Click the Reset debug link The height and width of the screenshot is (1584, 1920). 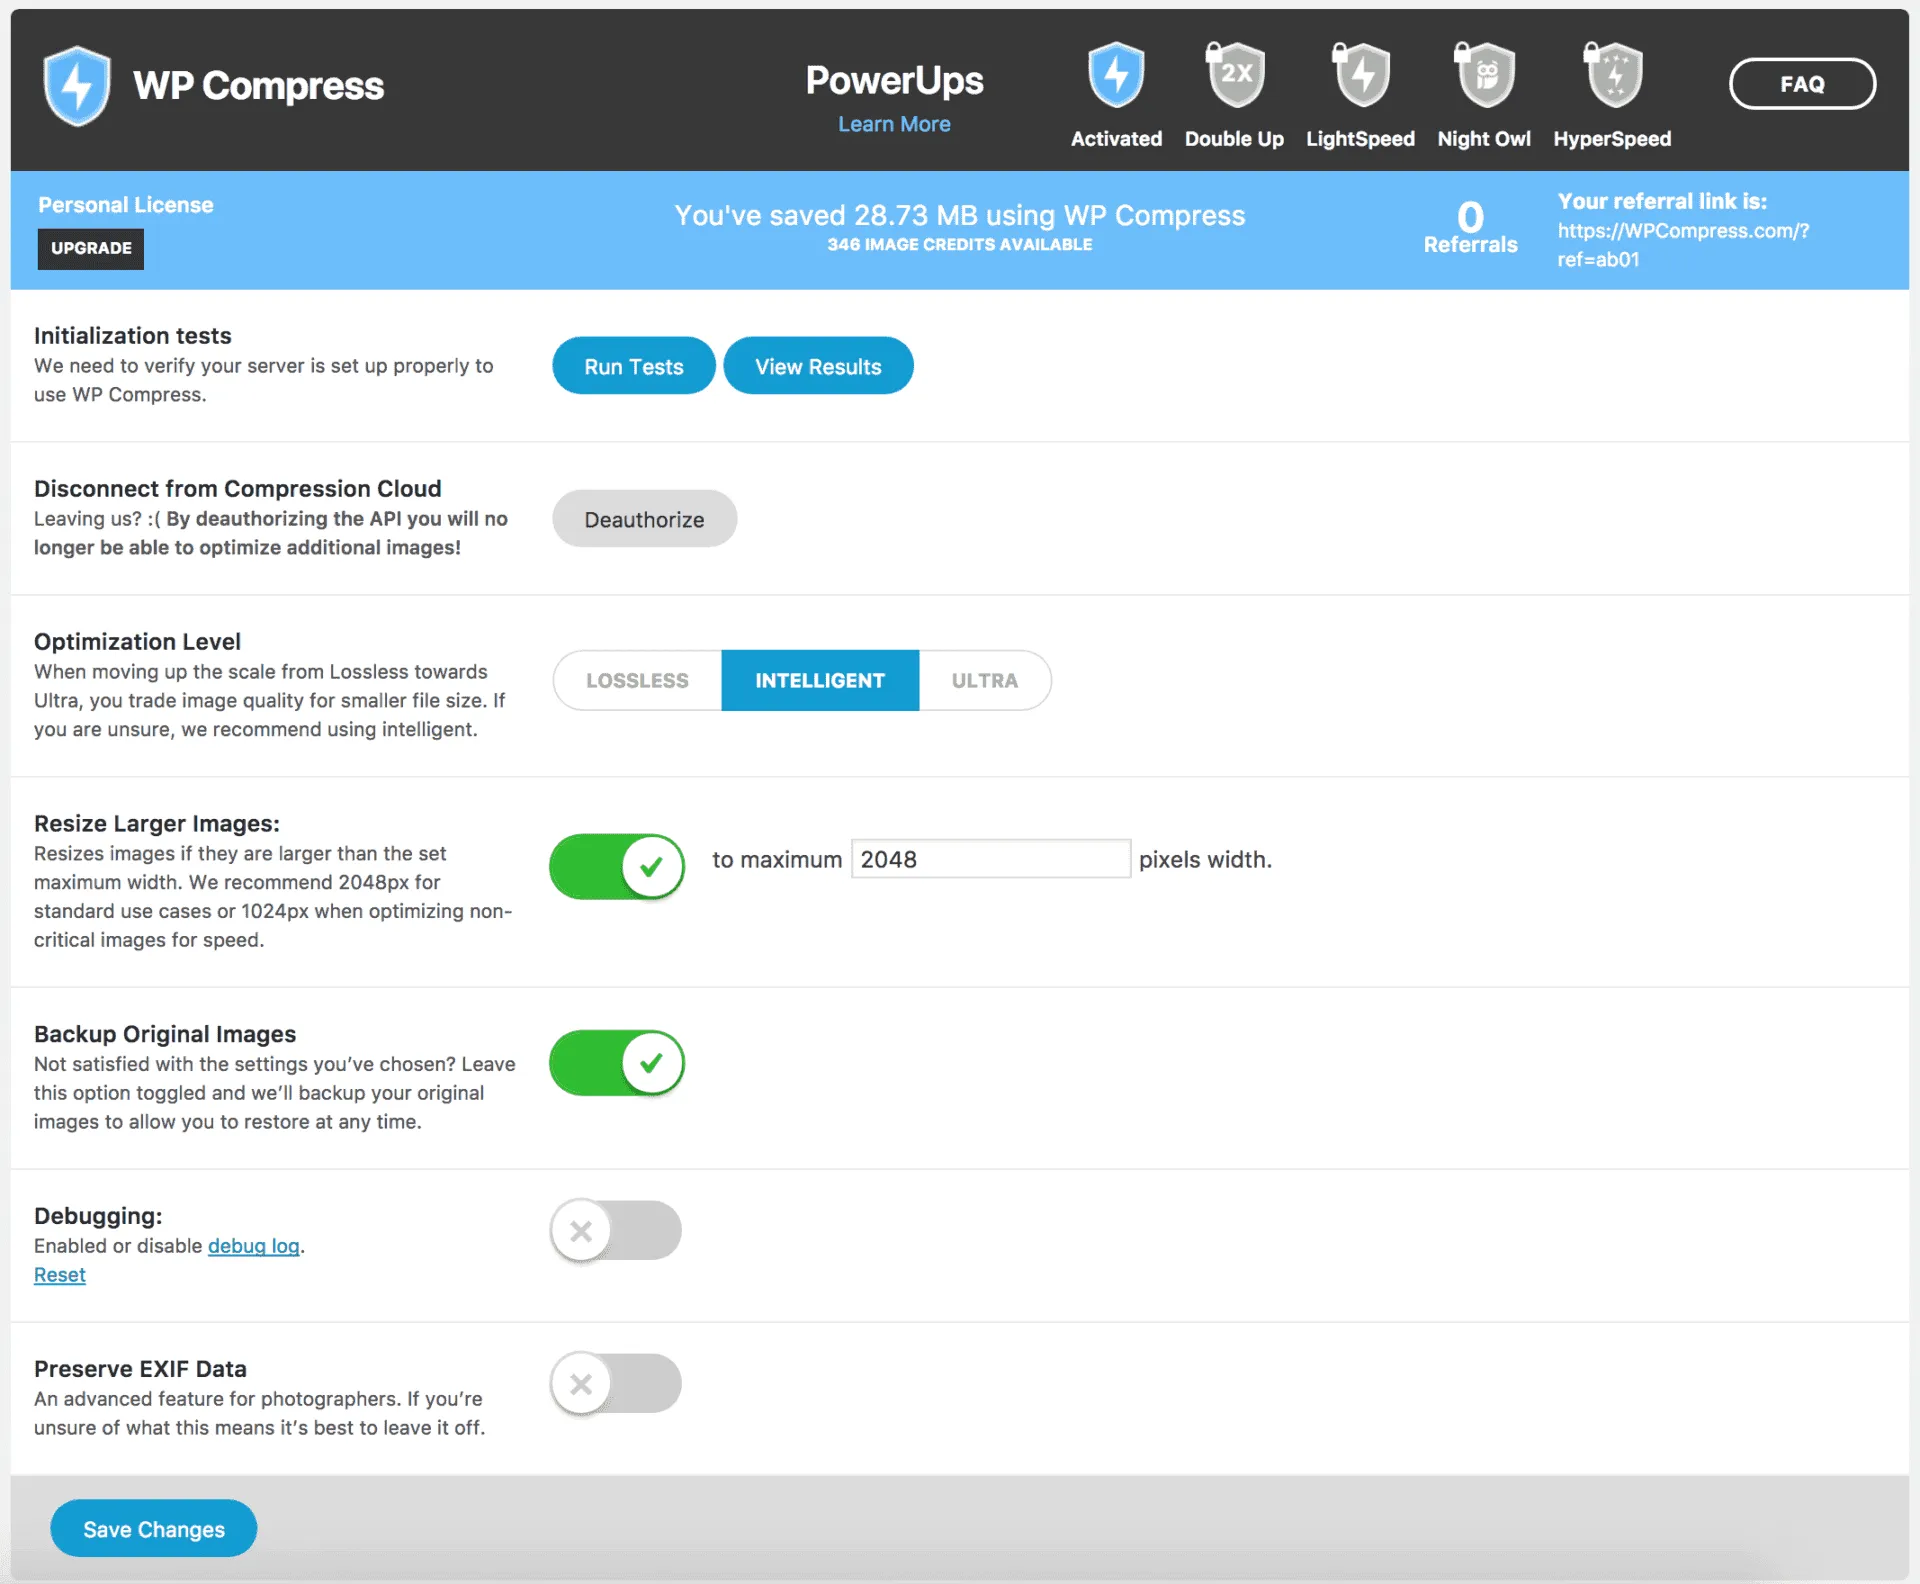[x=60, y=1275]
